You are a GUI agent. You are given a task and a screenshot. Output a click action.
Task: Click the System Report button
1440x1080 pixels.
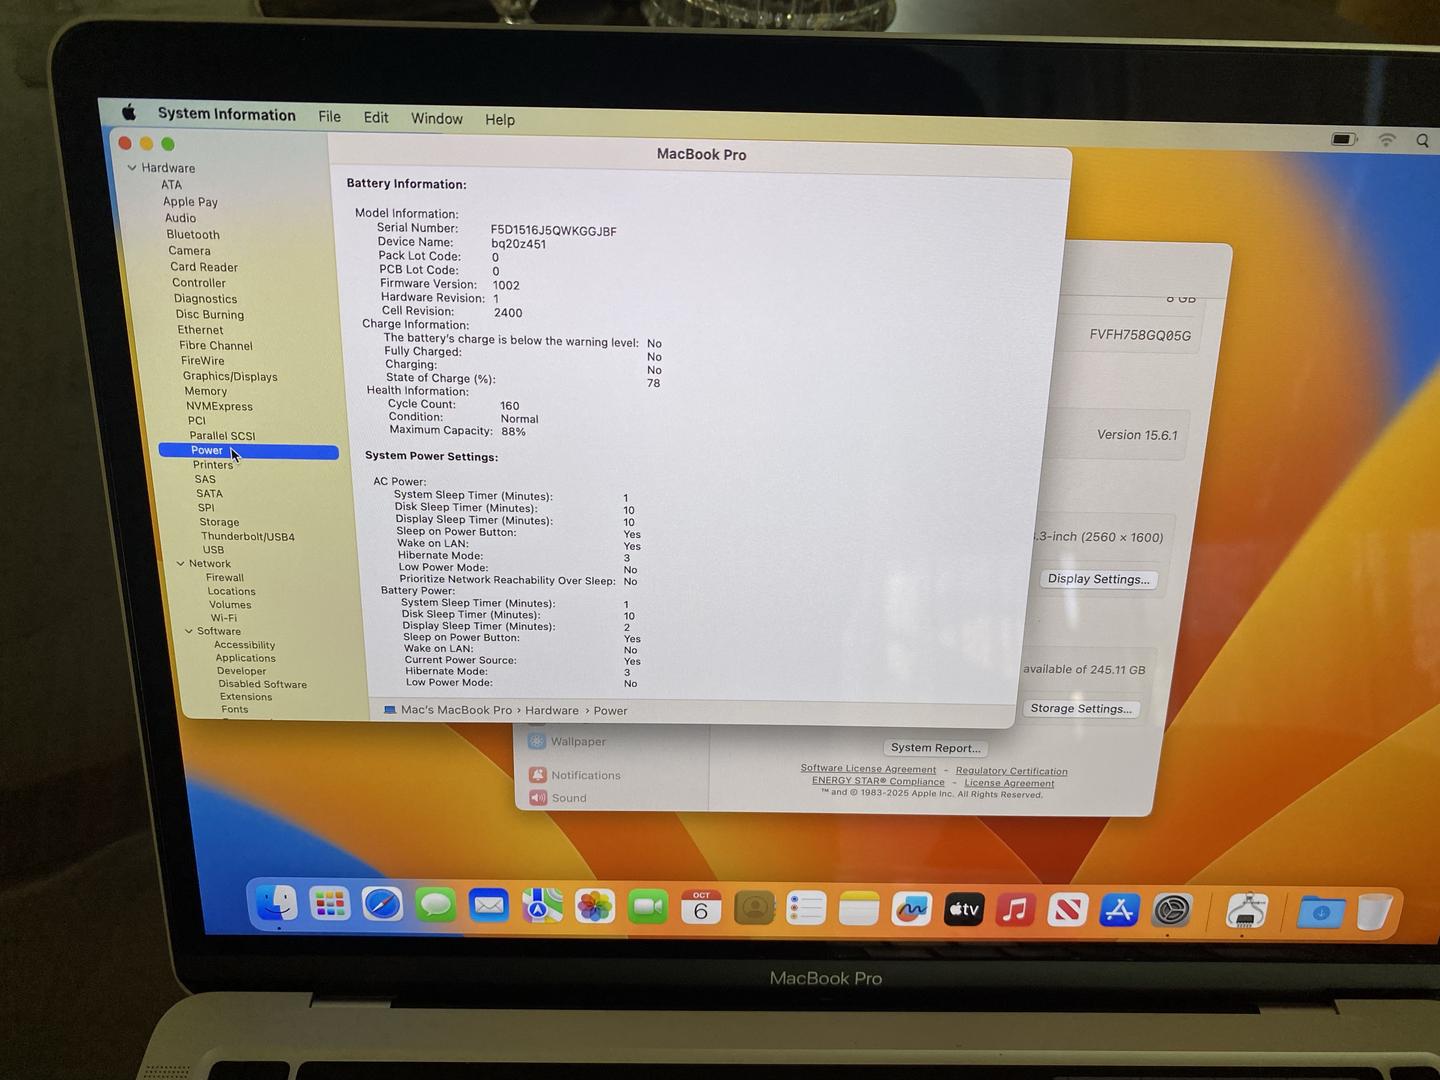pyautogui.click(x=935, y=748)
